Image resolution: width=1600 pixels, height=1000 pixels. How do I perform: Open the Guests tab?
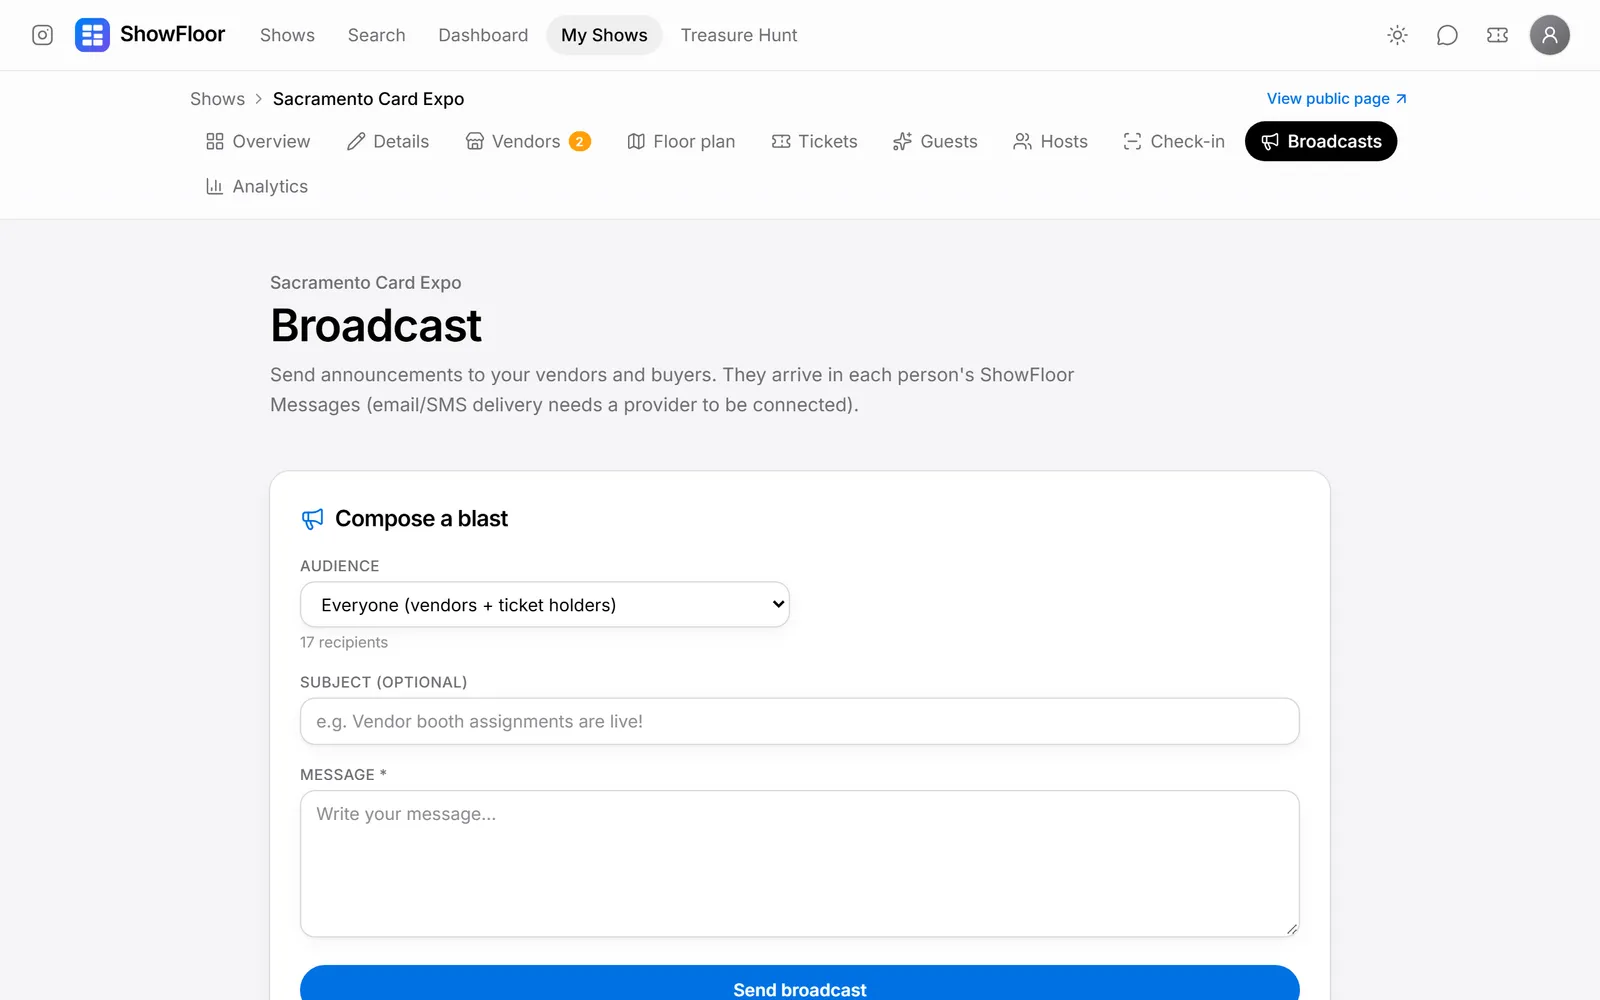935,141
